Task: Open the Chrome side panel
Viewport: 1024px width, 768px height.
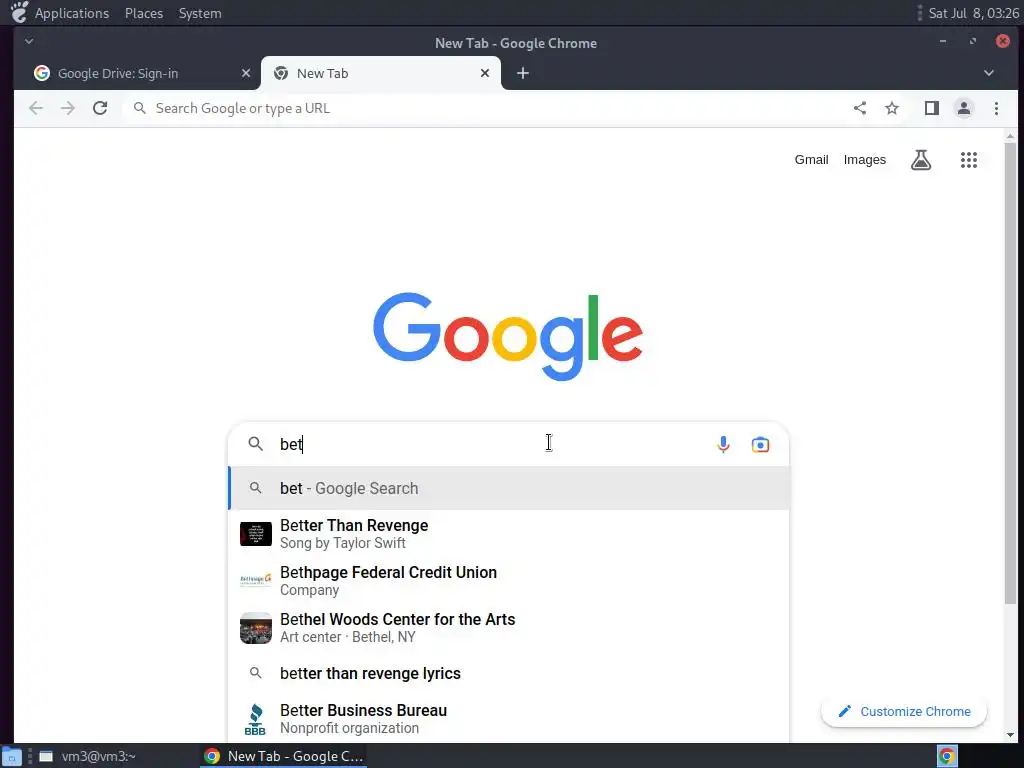Action: [x=931, y=108]
